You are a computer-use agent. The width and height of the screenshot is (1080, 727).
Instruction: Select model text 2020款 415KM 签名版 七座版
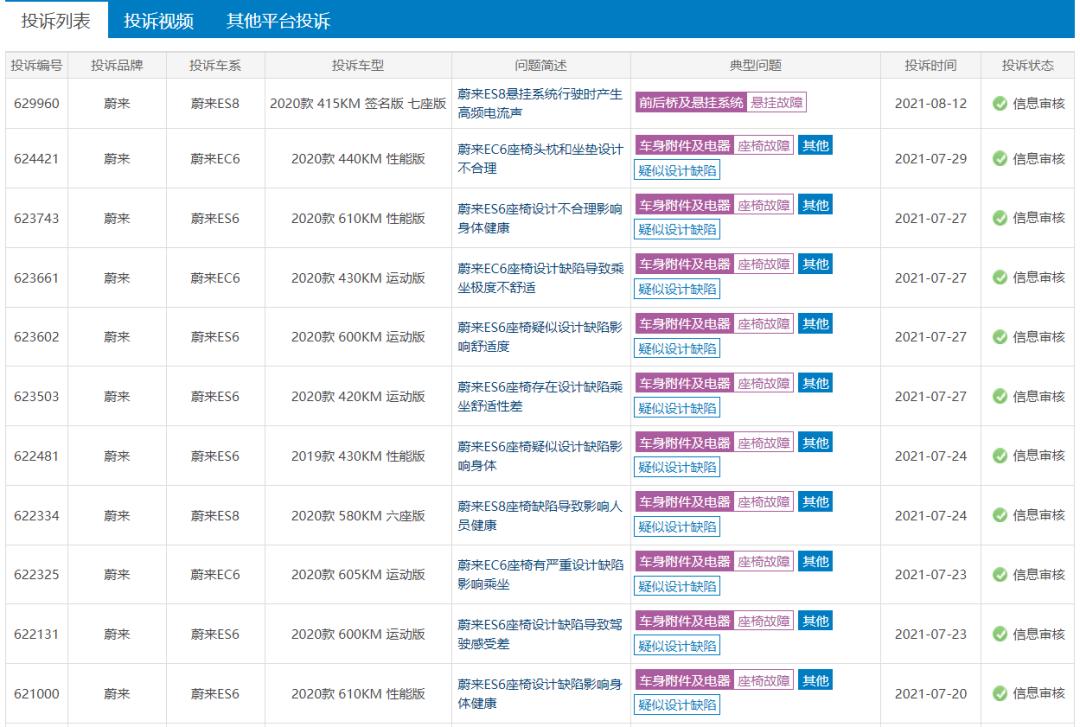(x=357, y=103)
